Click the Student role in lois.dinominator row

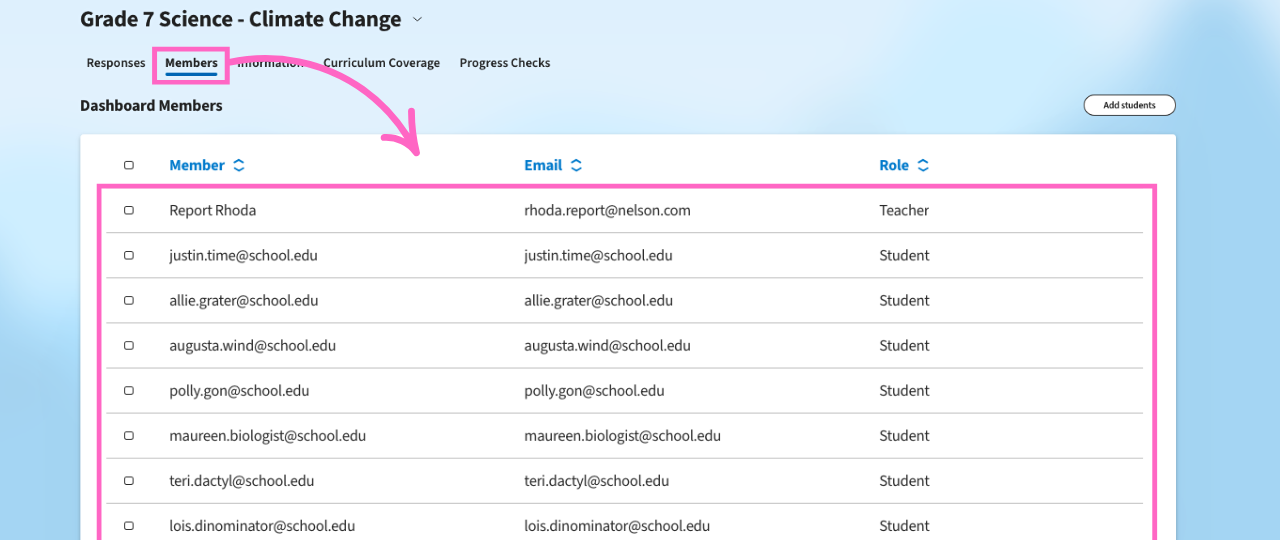tap(904, 525)
